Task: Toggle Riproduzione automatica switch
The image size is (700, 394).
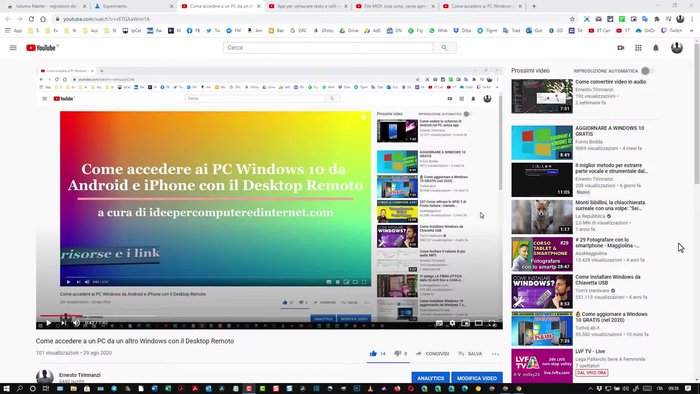Action: click(x=647, y=71)
